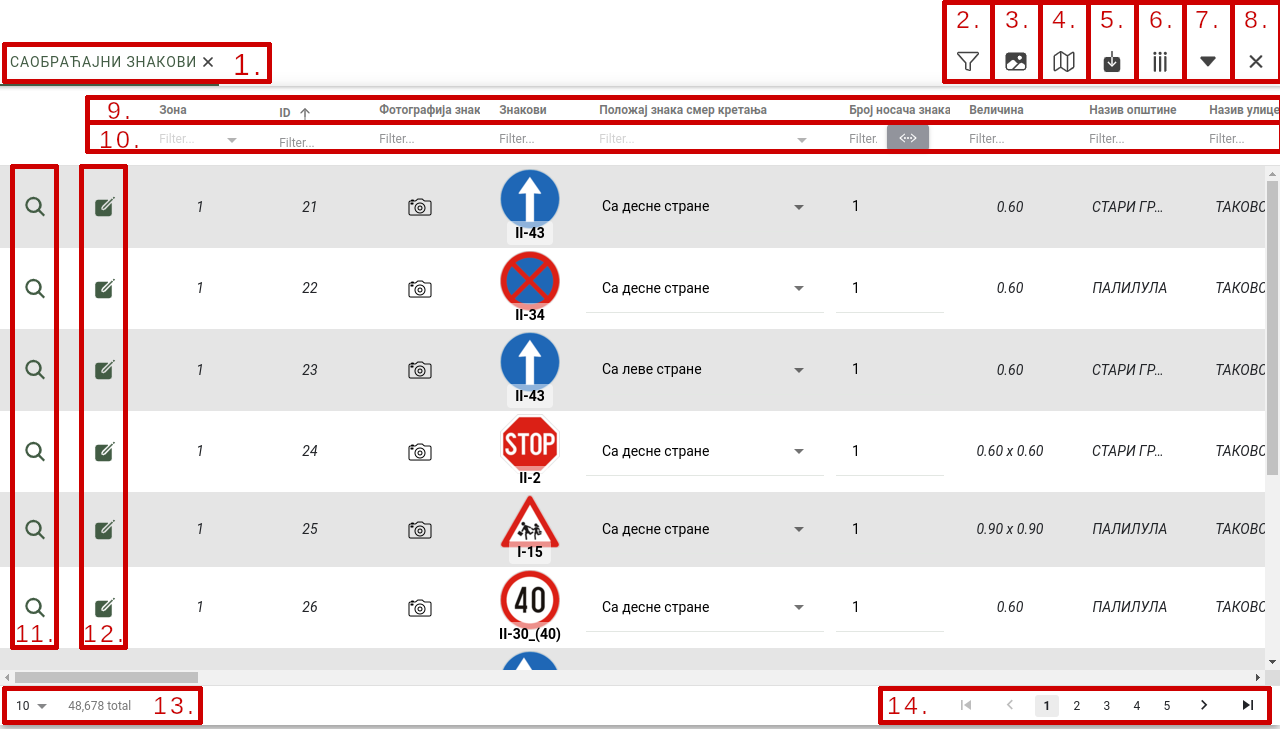Click the I-15 children warning sign thumbnail

[x=530, y=524]
